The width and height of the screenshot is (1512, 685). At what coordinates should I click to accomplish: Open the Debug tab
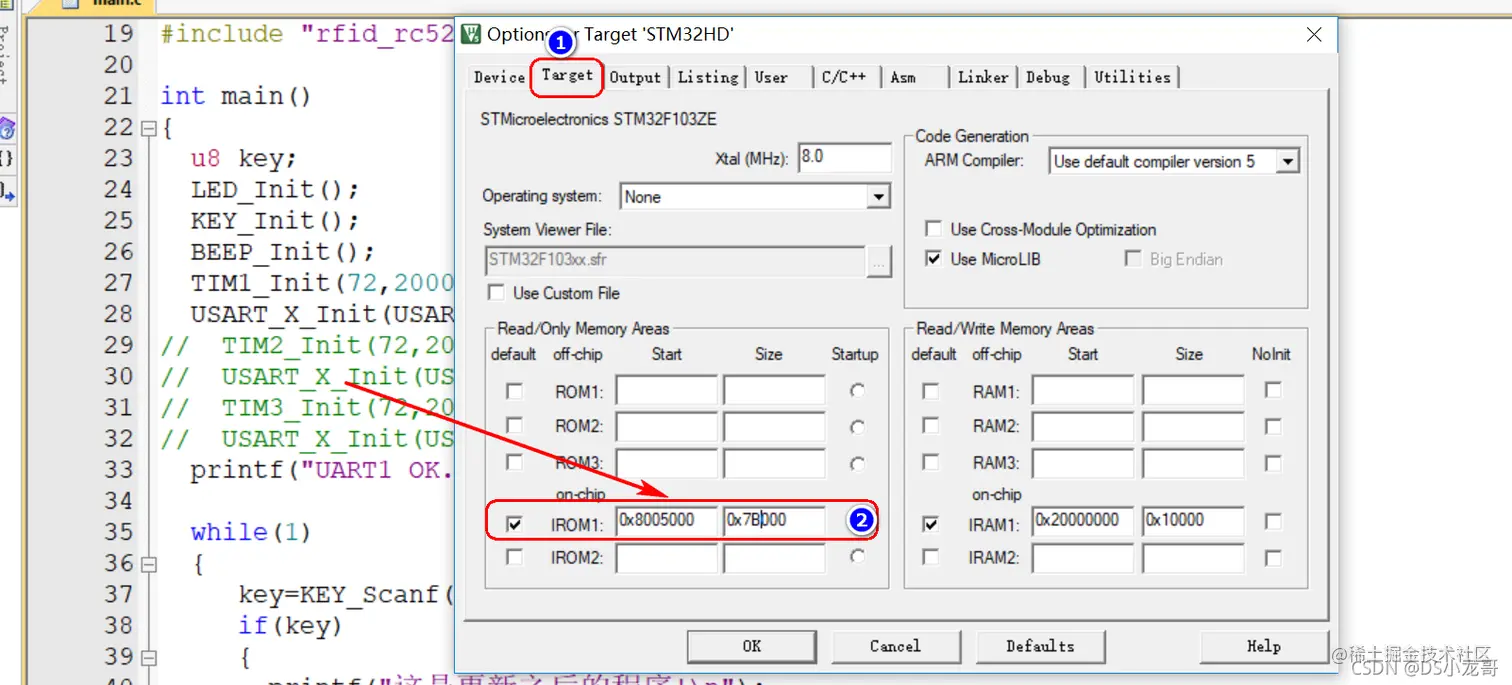tap(1047, 77)
